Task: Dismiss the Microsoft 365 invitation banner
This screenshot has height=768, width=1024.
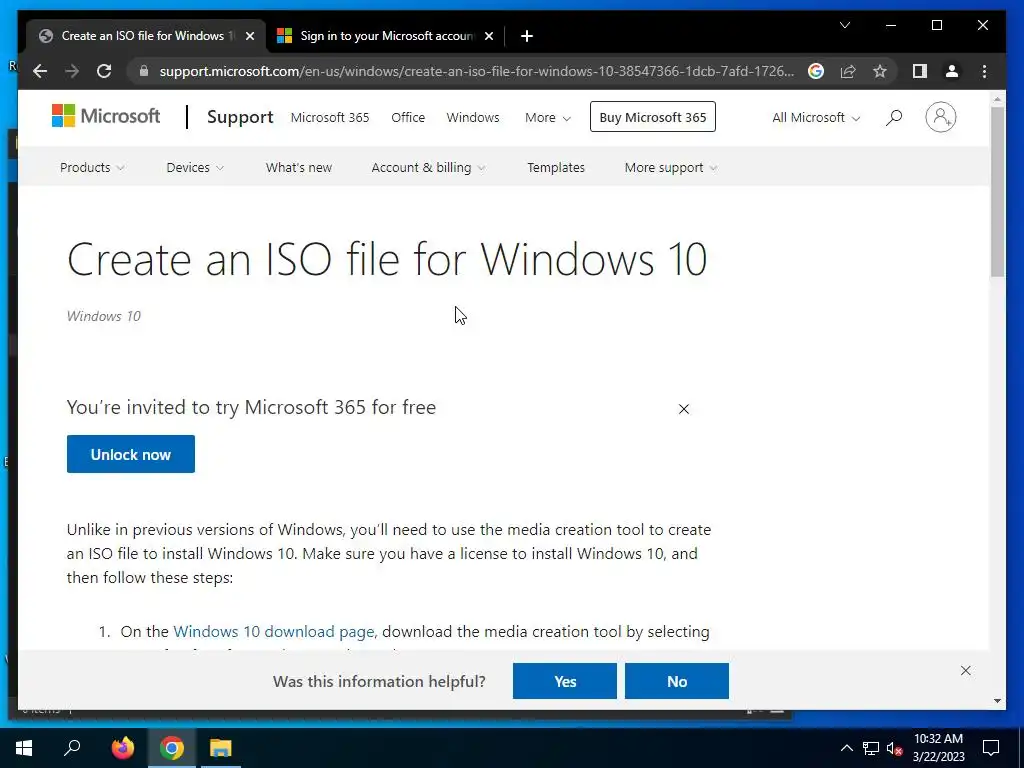Action: (684, 409)
